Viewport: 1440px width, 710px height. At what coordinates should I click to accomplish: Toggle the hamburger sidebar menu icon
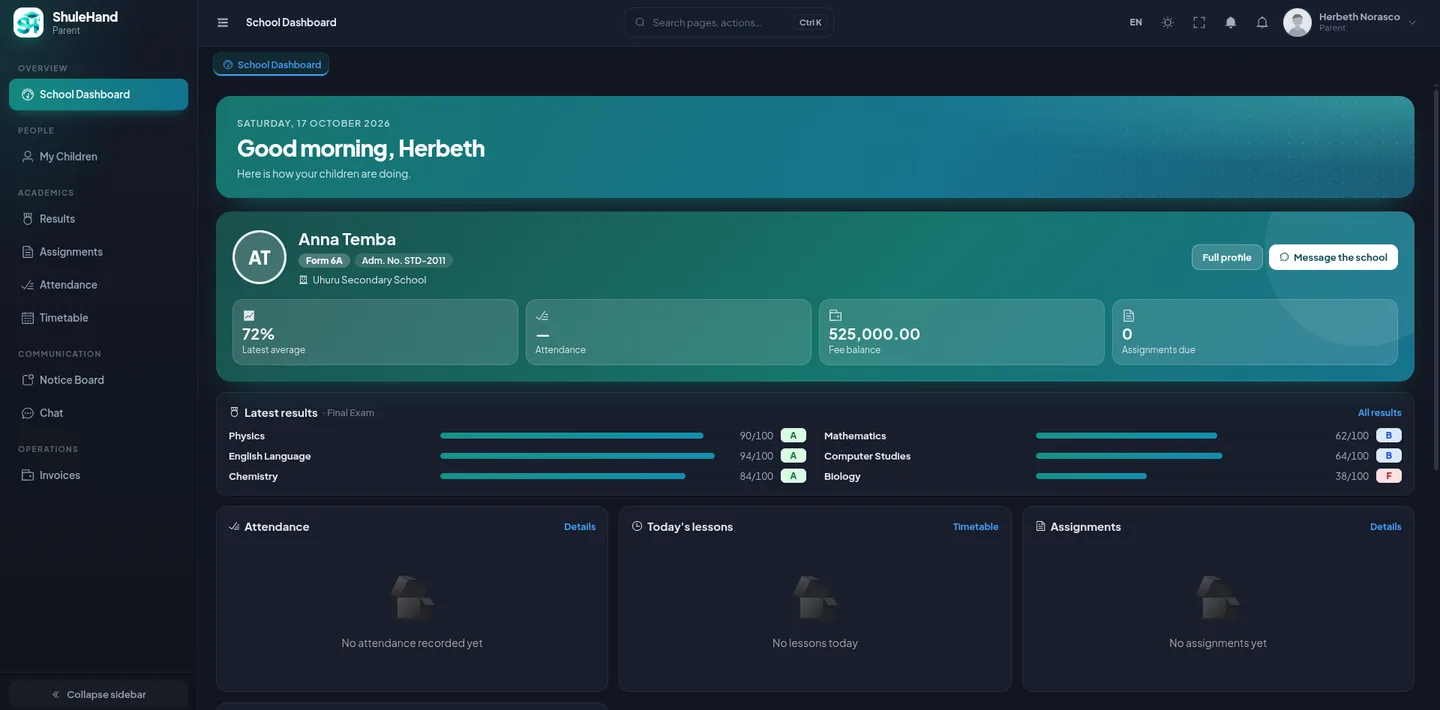click(223, 22)
